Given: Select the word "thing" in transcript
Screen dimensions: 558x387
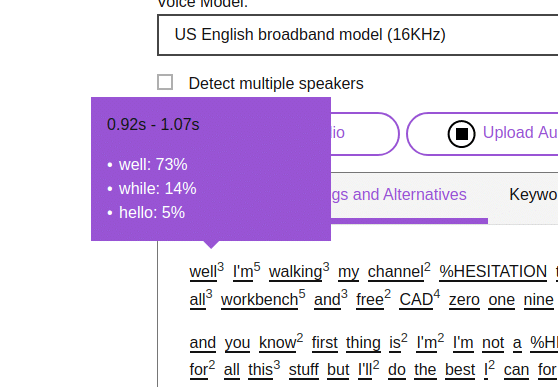Looking at the screenshot, I should tap(363, 343).
